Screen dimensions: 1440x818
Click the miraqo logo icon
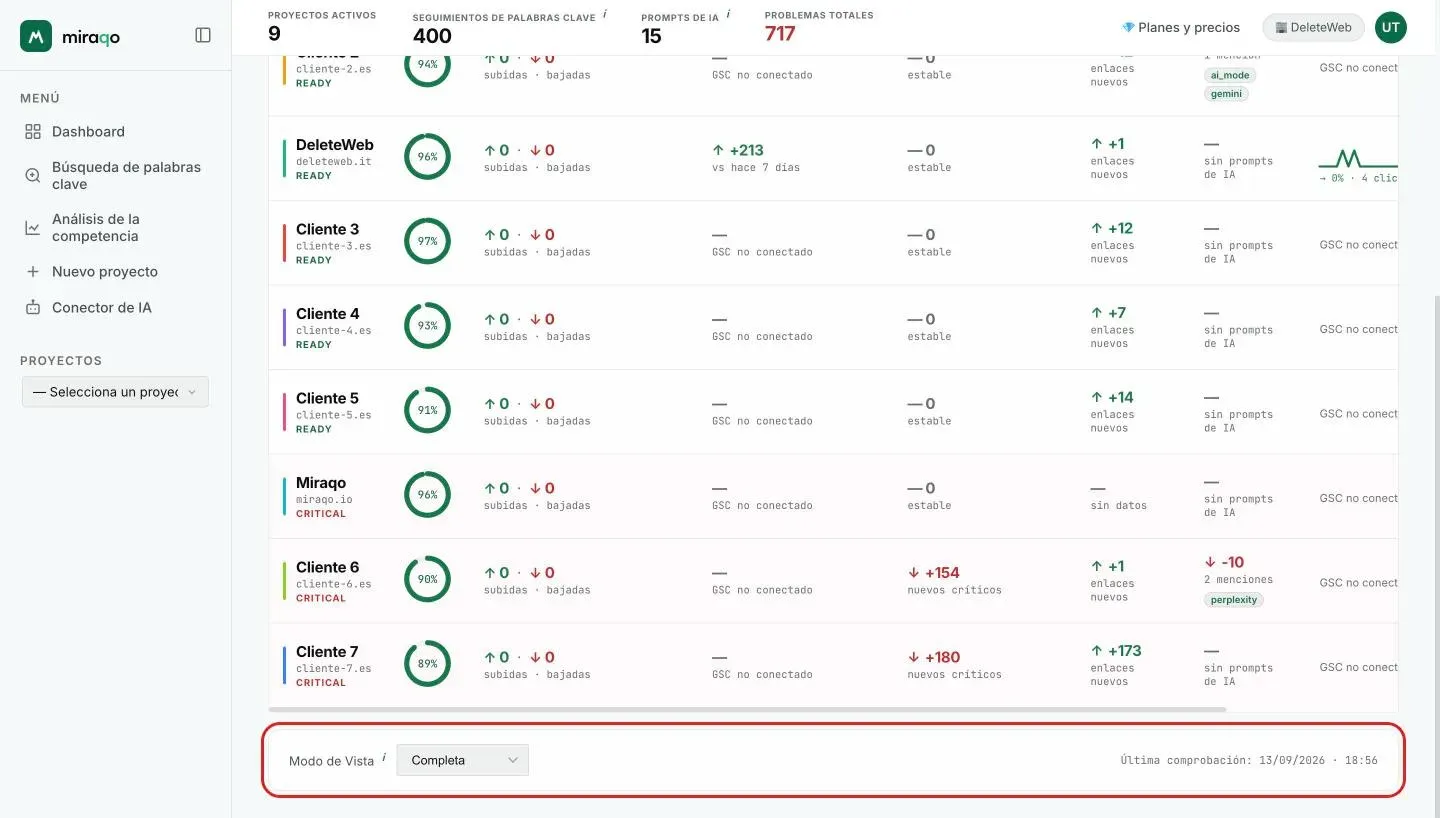click(36, 36)
